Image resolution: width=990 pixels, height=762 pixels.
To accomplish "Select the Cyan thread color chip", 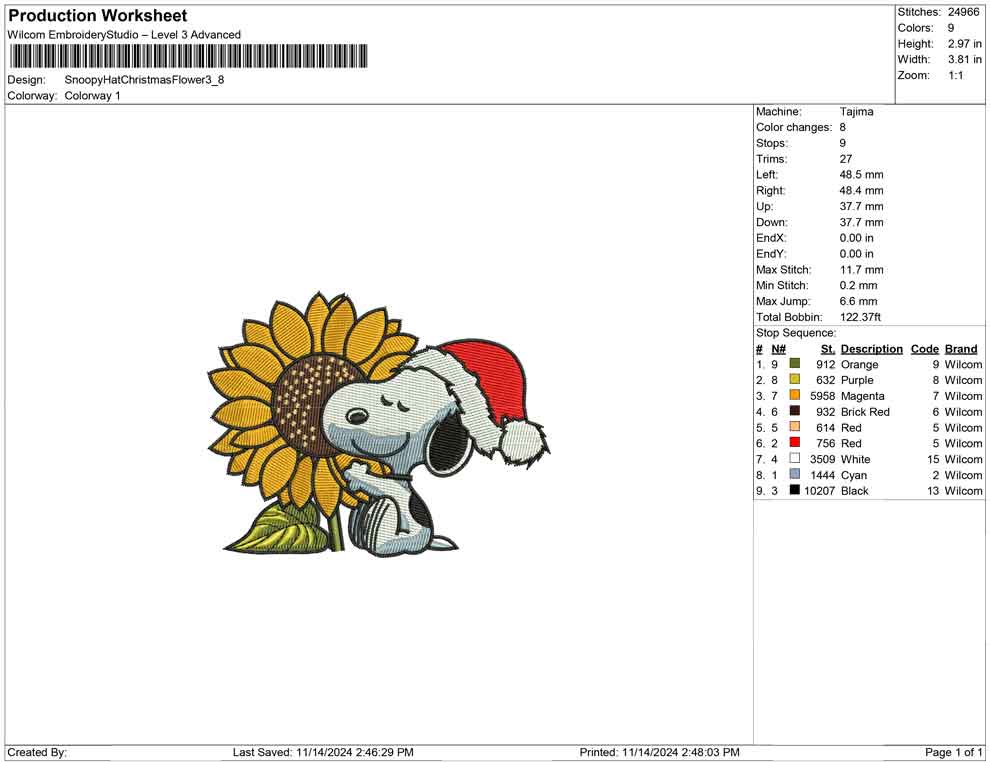I will (793, 475).
